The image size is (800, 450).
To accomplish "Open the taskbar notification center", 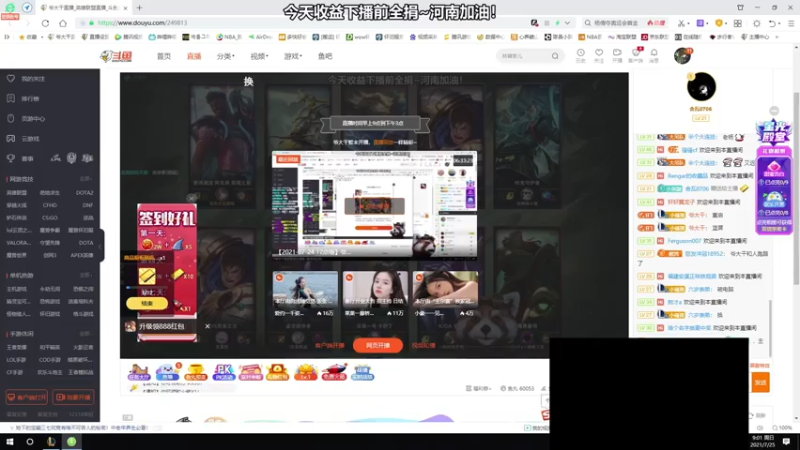I will point(786,442).
